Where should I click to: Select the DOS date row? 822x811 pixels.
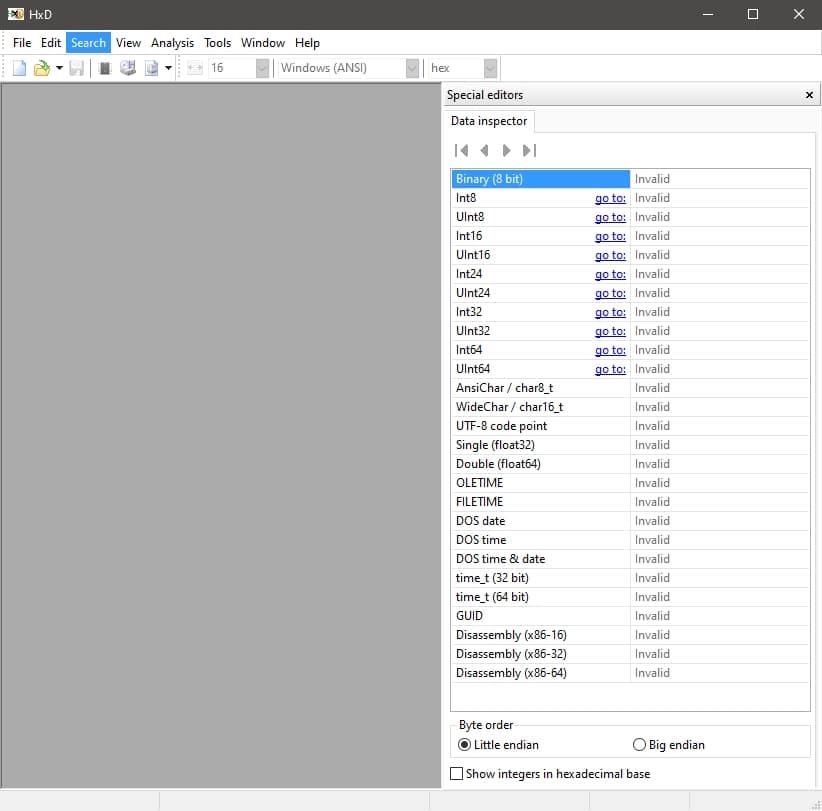click(630, 521)
